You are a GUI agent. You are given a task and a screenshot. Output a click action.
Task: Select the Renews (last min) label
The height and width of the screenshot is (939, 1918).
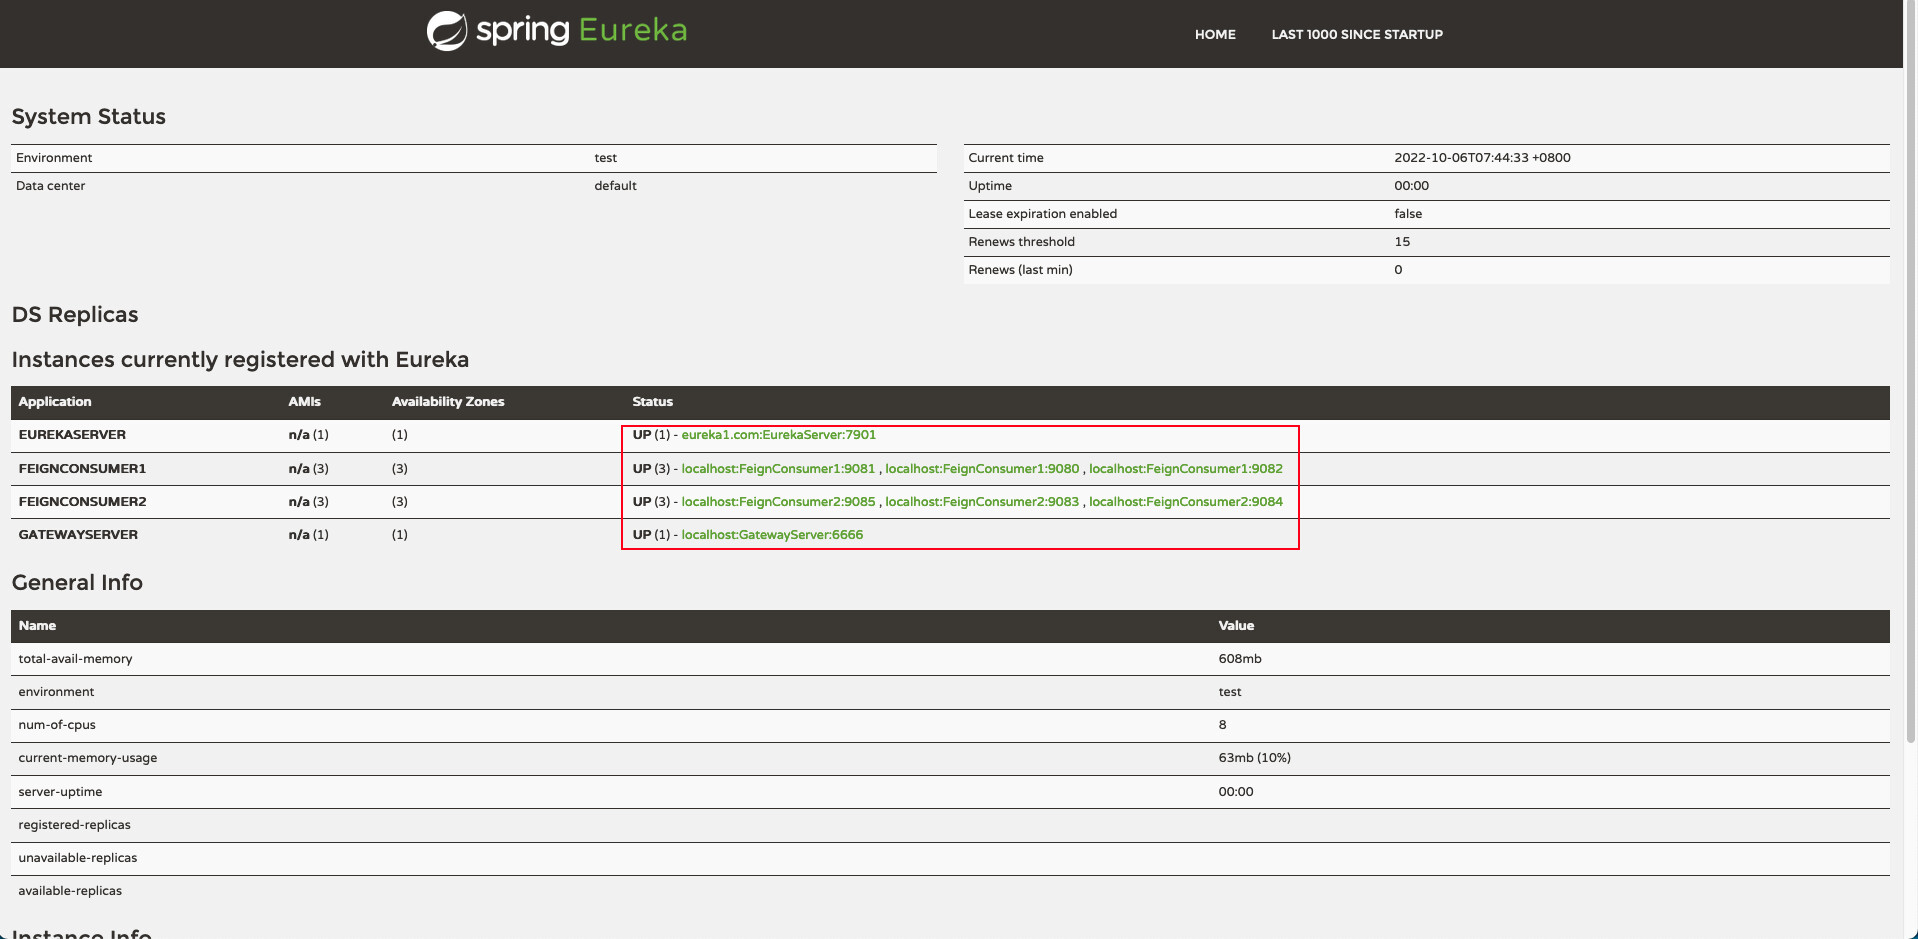(x=1020, y=270)
